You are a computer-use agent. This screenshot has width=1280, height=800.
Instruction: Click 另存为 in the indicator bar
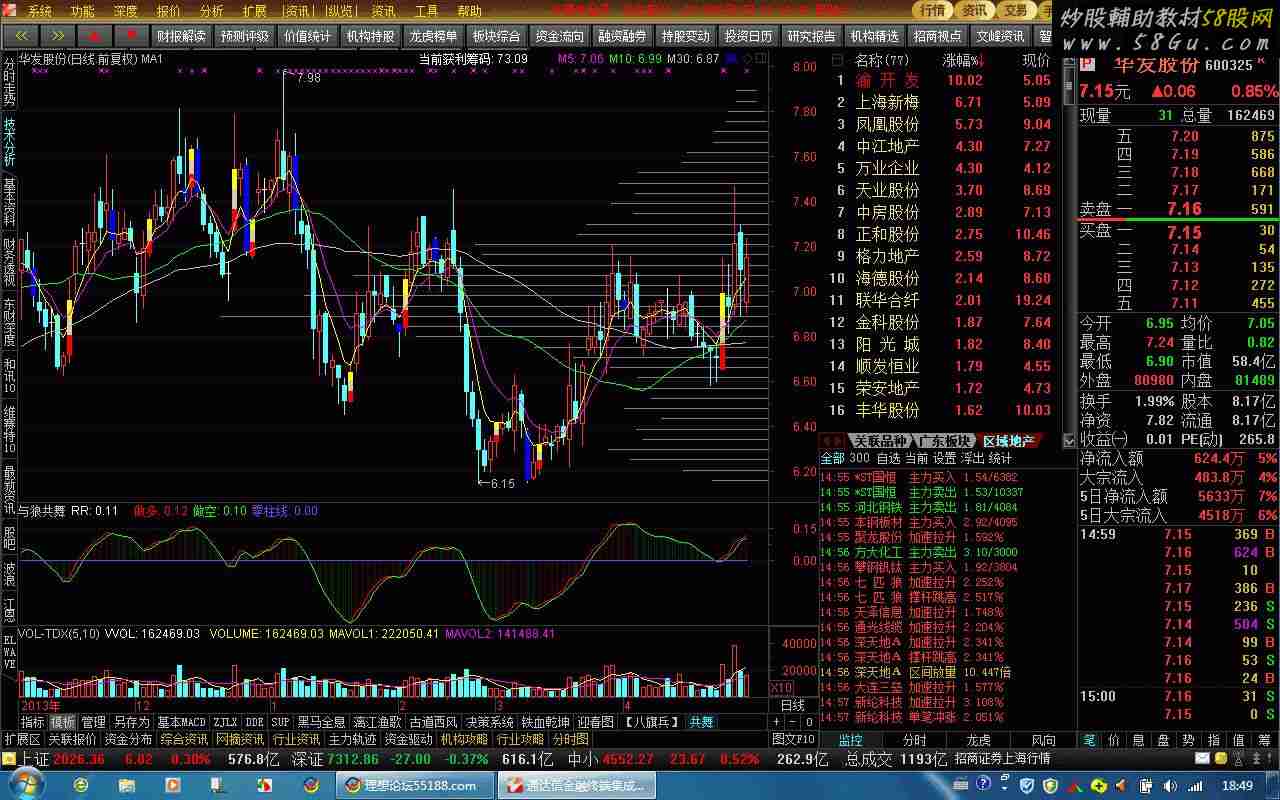[x=131, y=722]
